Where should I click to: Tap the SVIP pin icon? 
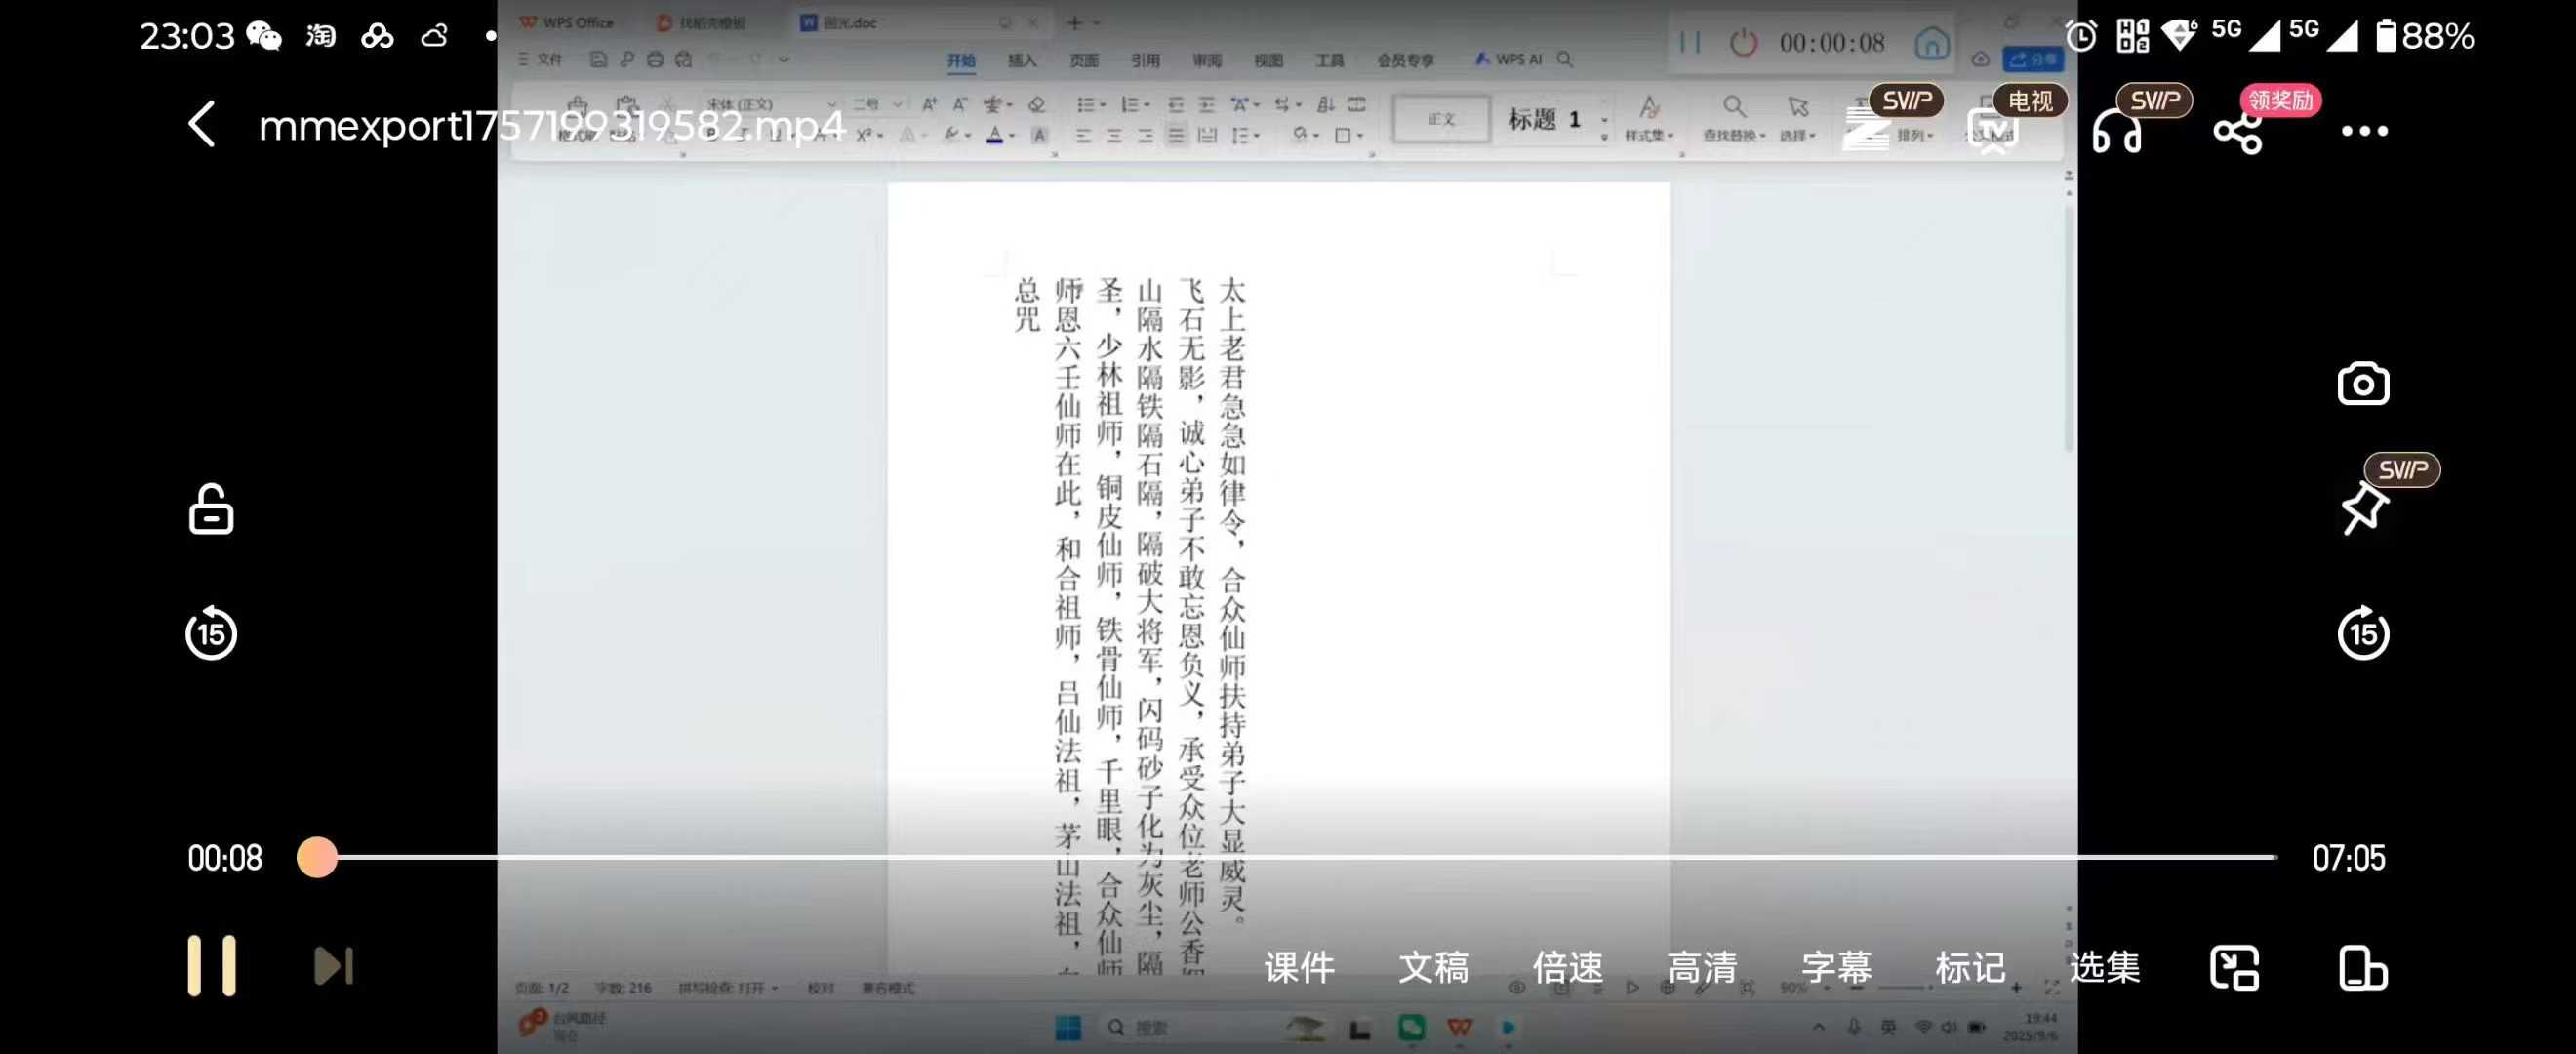pos(2364,508)
